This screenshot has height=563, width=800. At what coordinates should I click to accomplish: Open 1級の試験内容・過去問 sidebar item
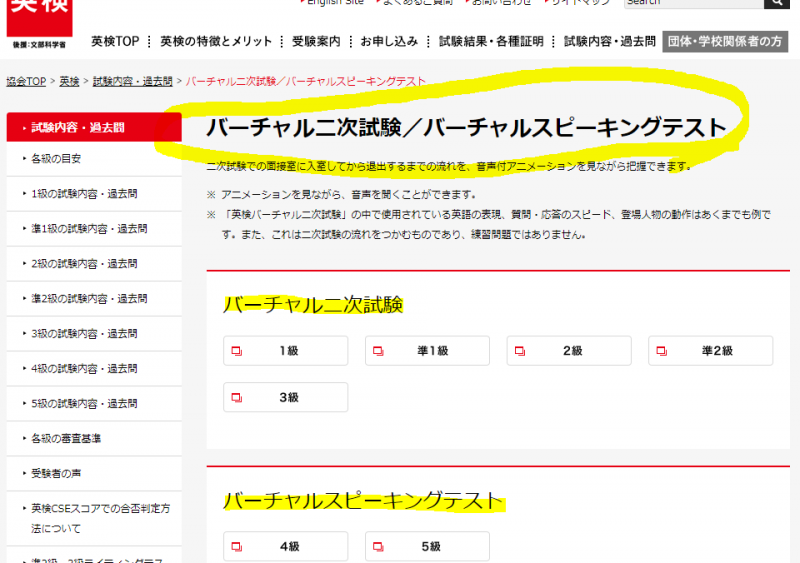(94, 194)
